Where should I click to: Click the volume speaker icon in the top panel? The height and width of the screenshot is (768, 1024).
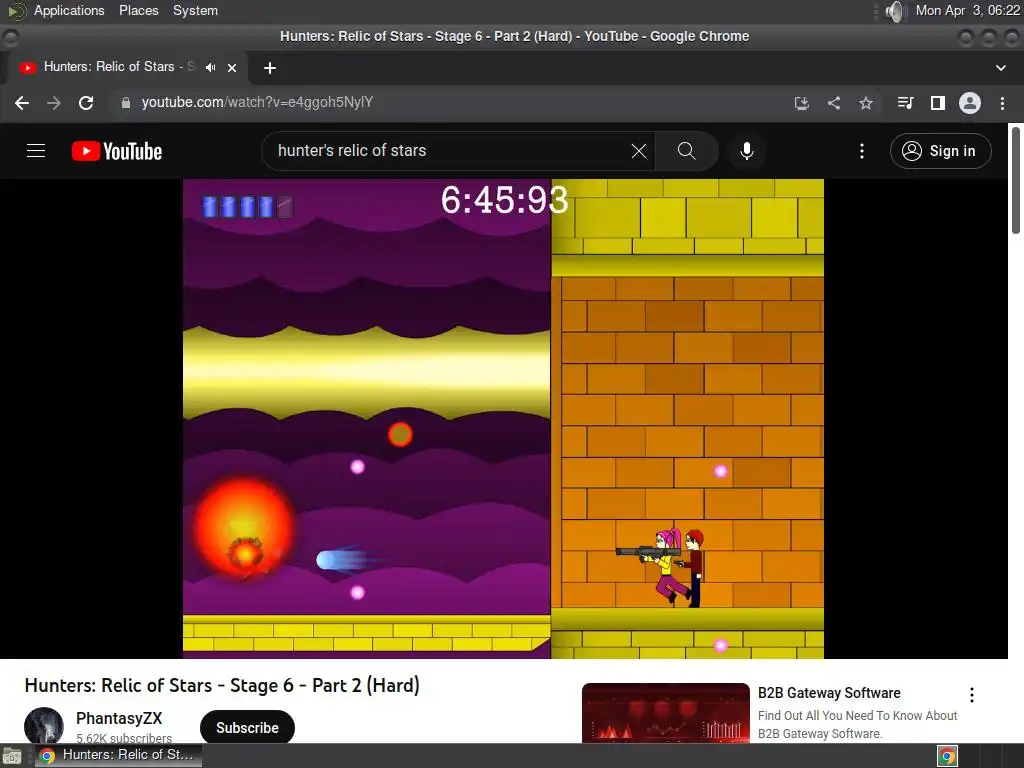click(895, 11)
